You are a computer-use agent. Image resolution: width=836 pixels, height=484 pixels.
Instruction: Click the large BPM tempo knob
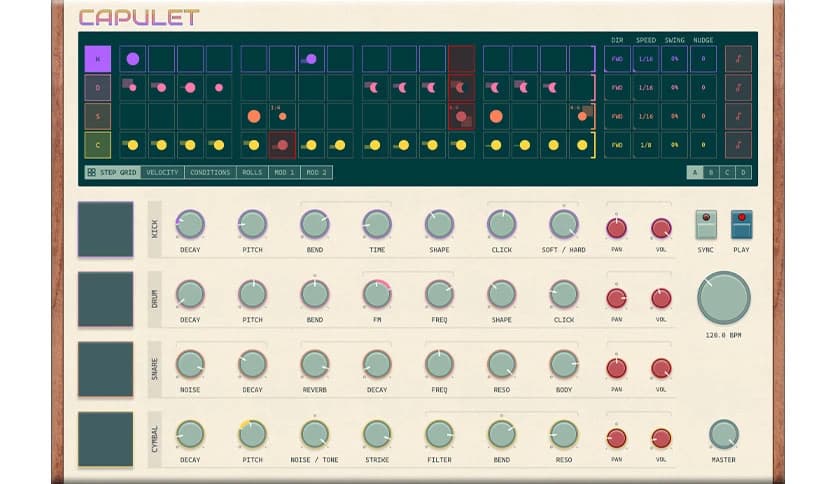pyautogui.click(x=724, y=298)
